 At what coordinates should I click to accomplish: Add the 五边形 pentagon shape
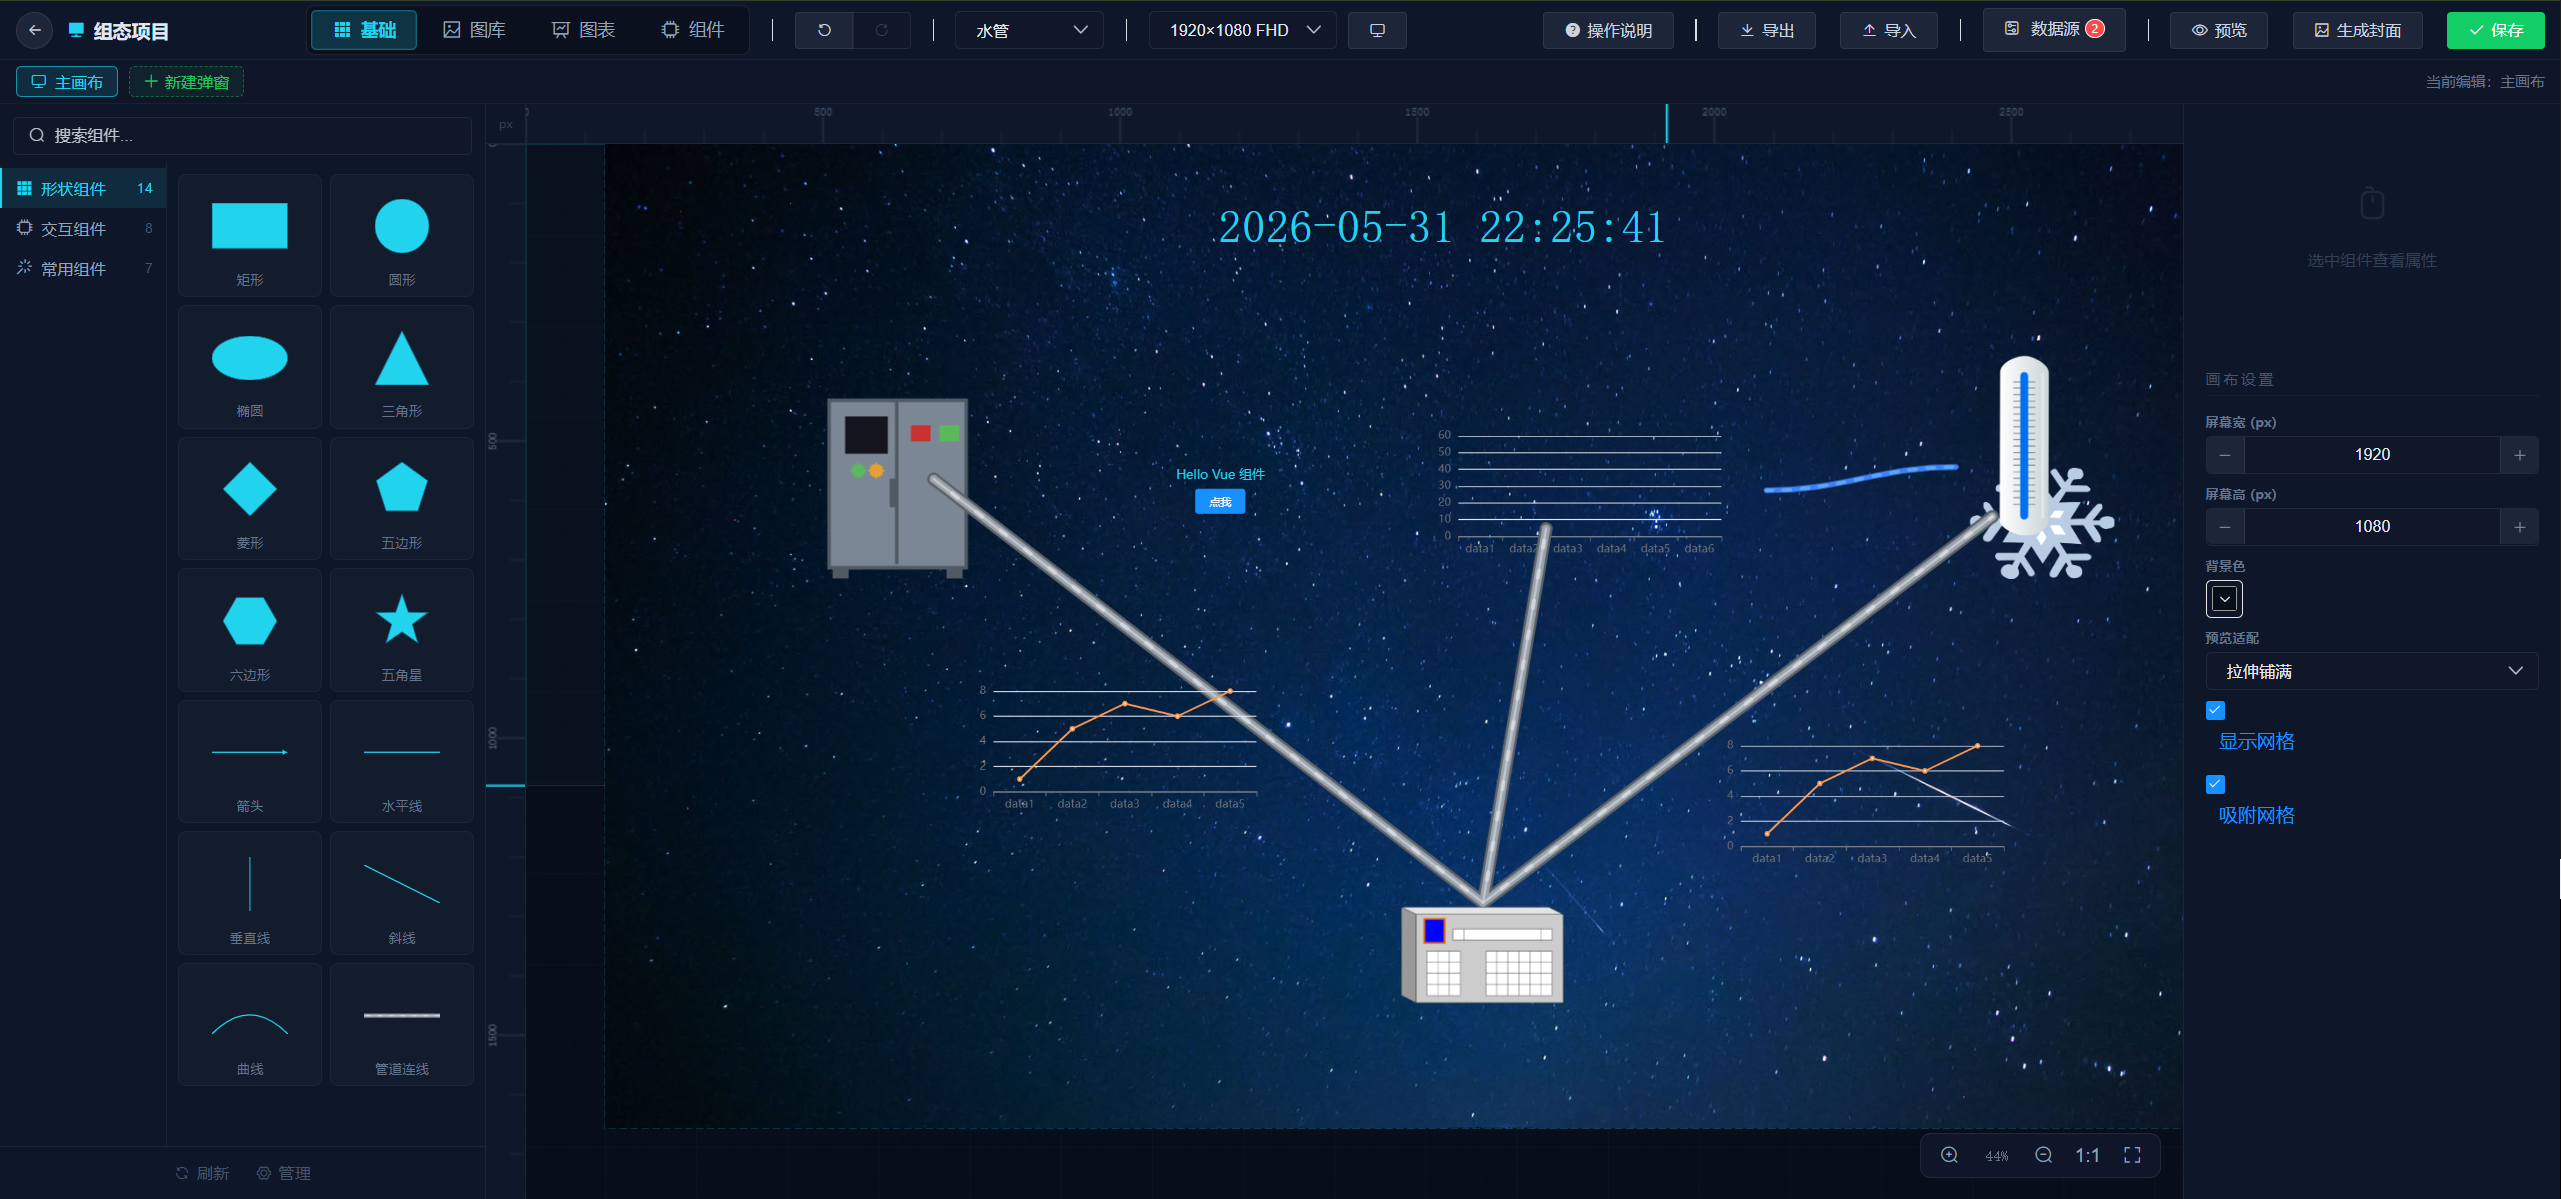[402, 499]
